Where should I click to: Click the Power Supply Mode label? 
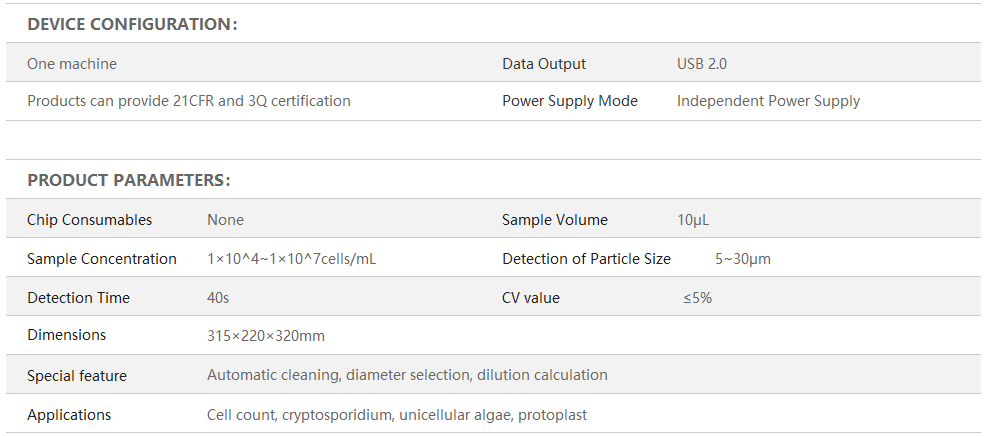pos(570,101)
